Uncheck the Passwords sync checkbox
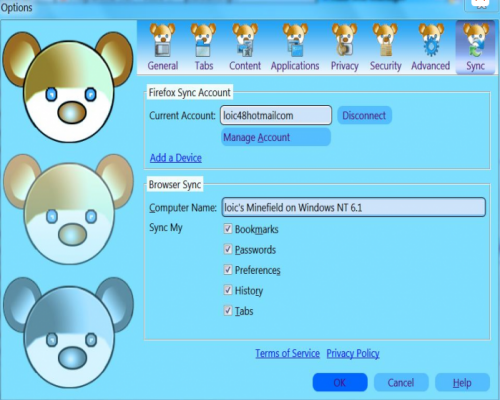The width and height of the screenshot is (500, 400). [228, 249]
